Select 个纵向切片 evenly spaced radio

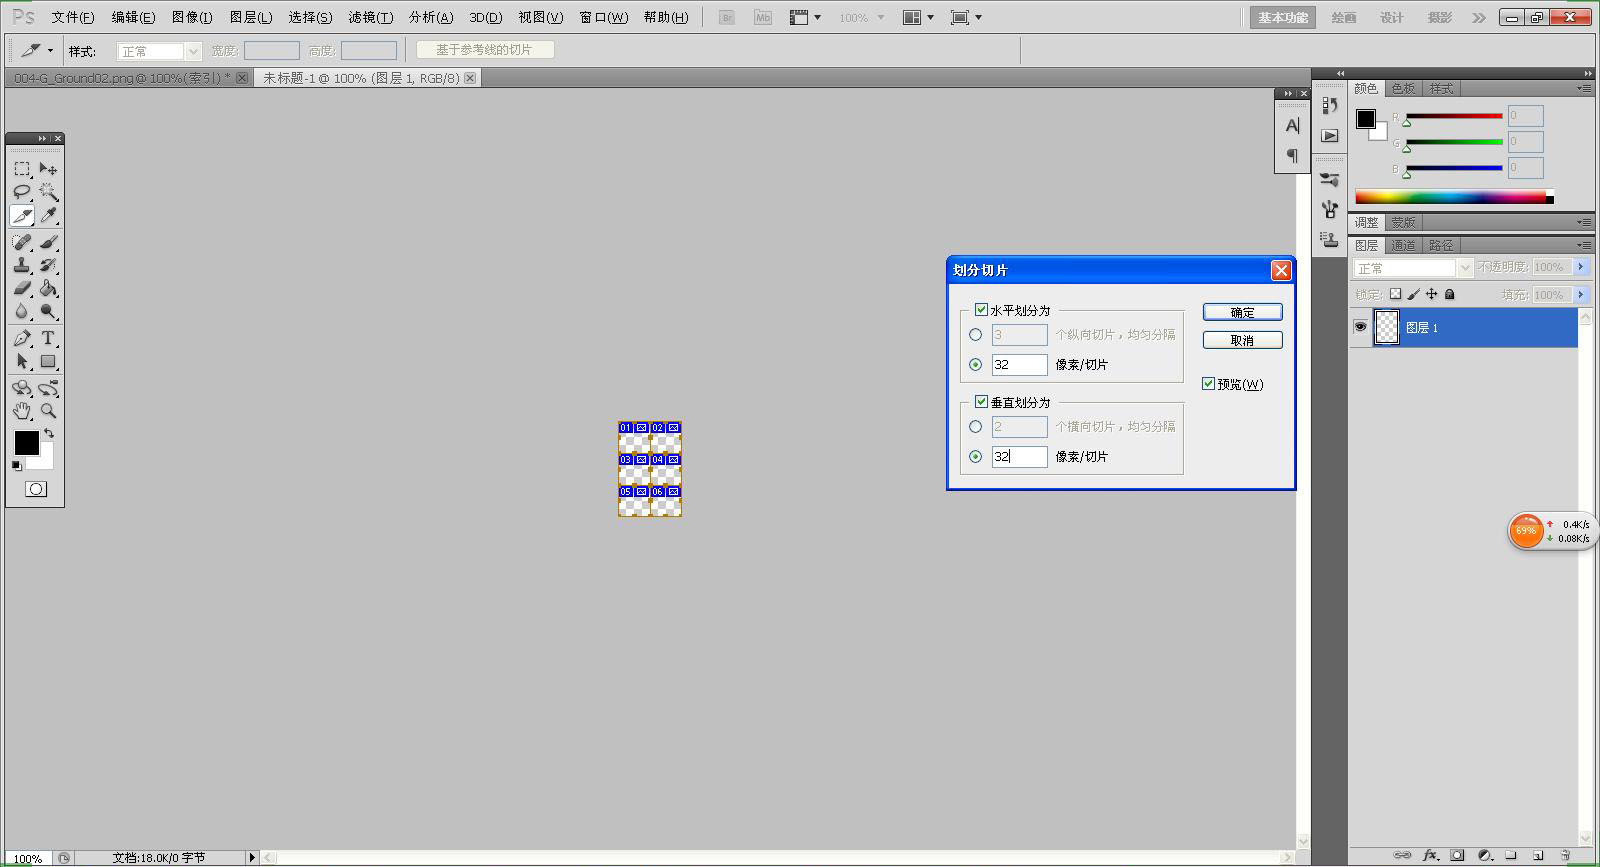[x=975, y=335]
